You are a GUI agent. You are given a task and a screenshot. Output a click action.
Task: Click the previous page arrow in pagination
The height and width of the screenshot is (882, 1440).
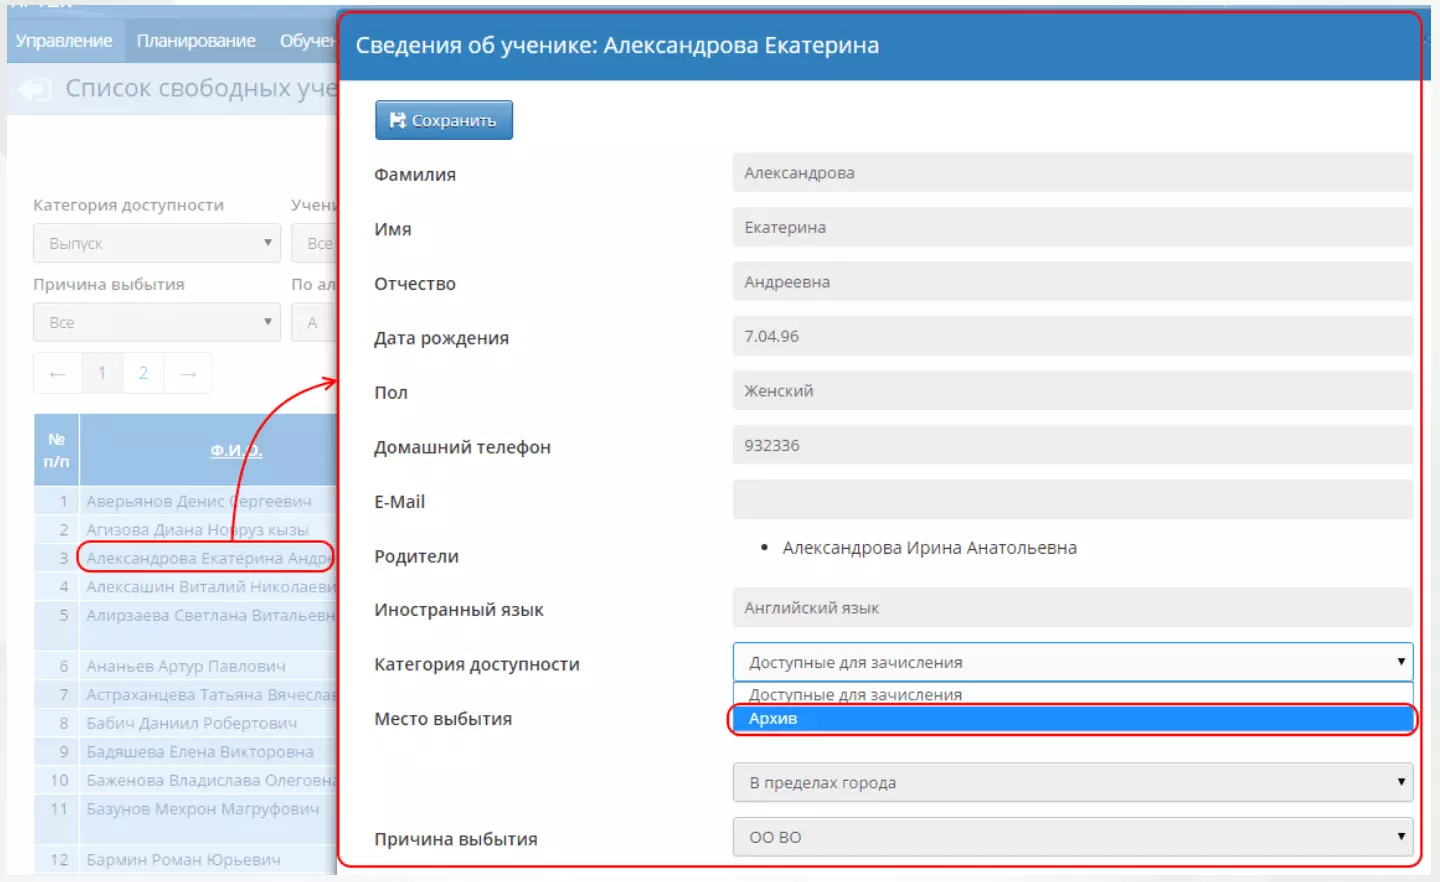pyautogui.click(x=57, y=373)
